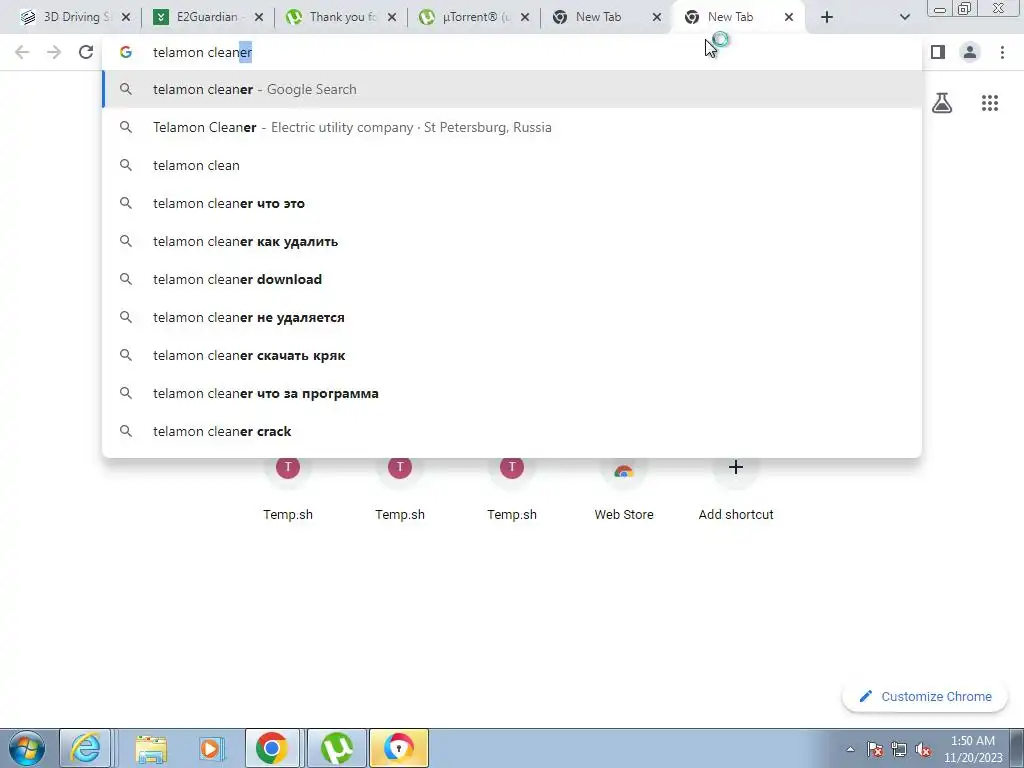The width and height of the screenshot is (1024, 768).
Task: Open the Chrome side panel
Action: coord(938,52)
